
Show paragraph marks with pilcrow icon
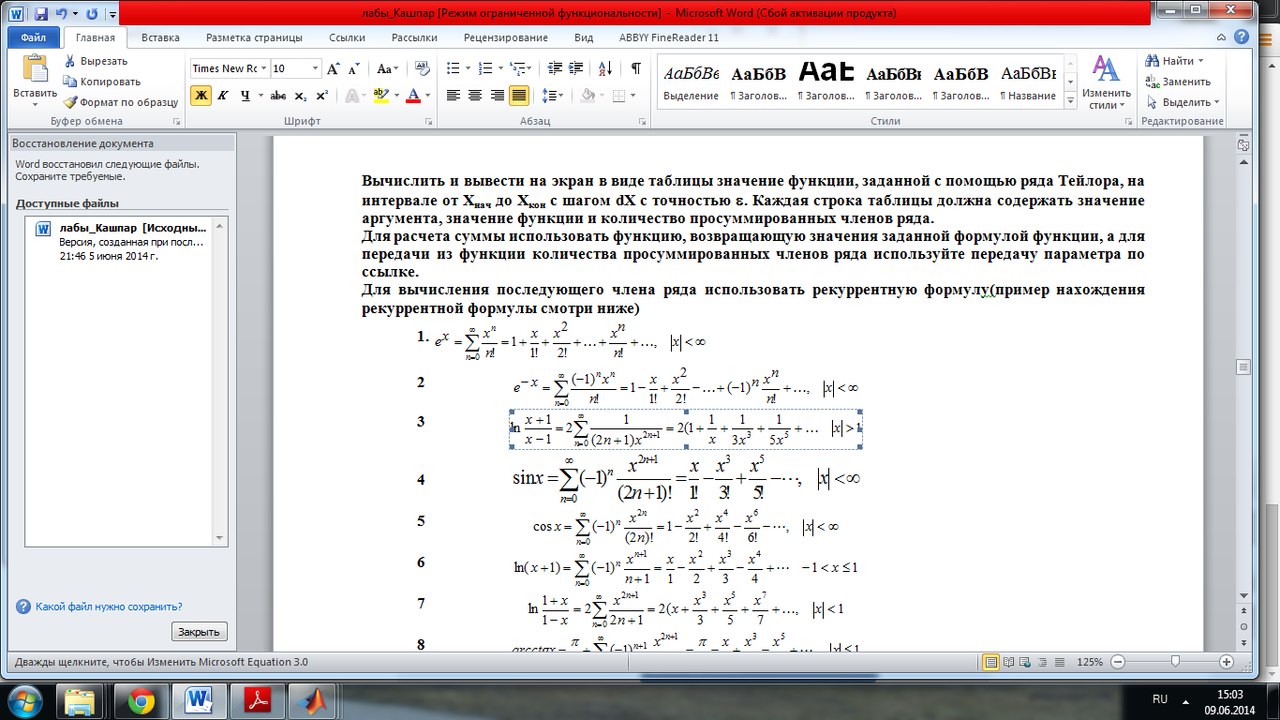[x=635, y=69]
